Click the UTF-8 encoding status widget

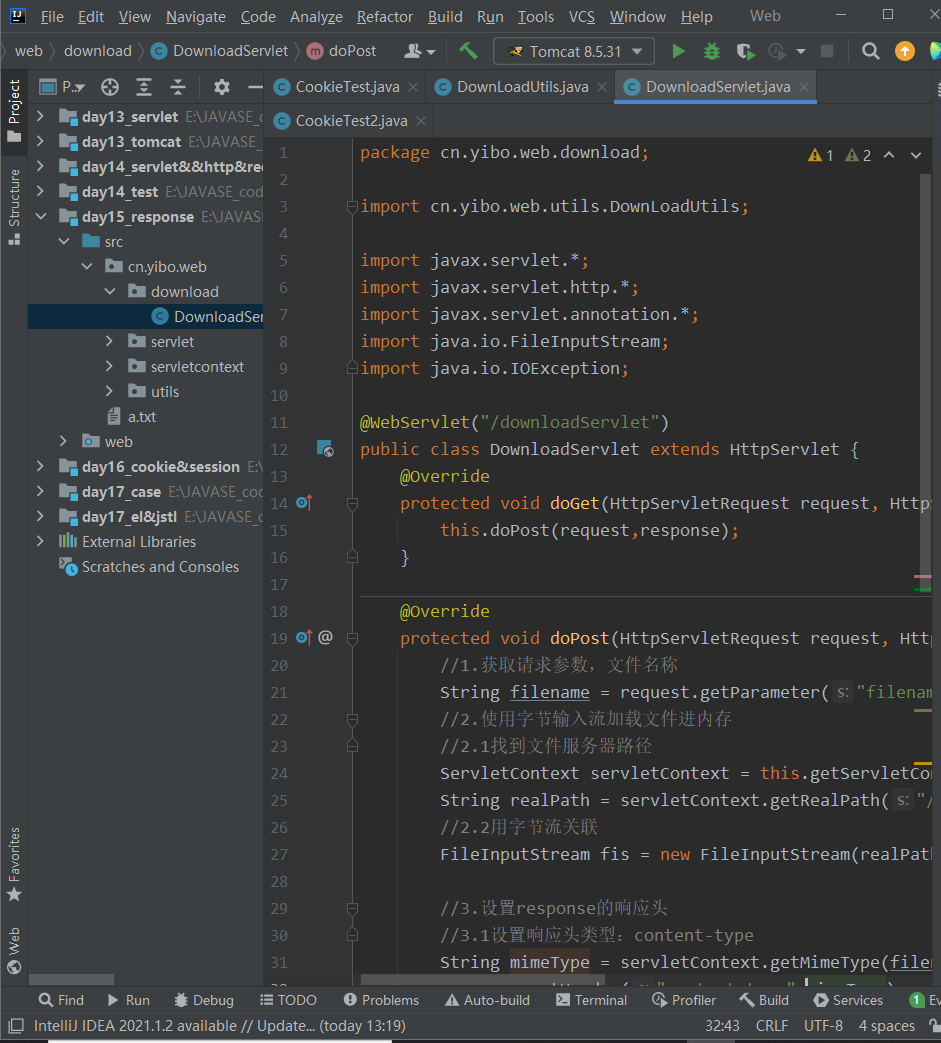click(x=823, y=1026)
